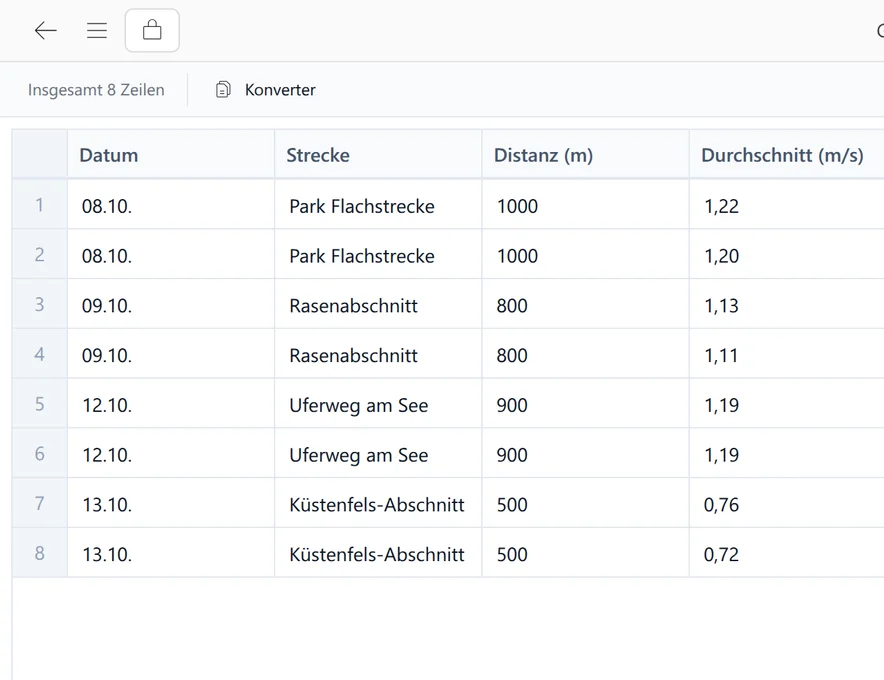Select the Distanz (m) column header
The height and width of the screenshot is (680, 884).
click(x=585, y=154)
